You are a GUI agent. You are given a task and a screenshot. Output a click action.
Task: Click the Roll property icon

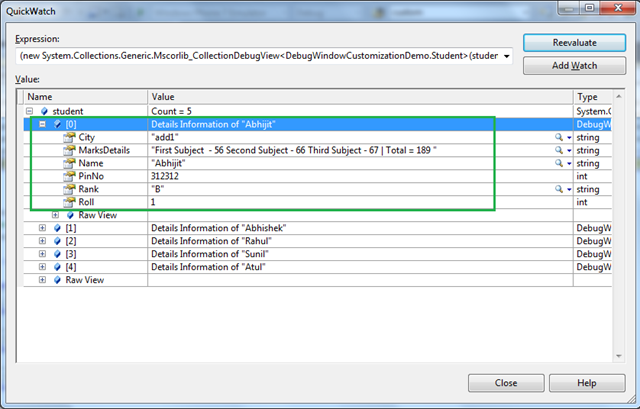pyautogui.click(x=69, y=202)
